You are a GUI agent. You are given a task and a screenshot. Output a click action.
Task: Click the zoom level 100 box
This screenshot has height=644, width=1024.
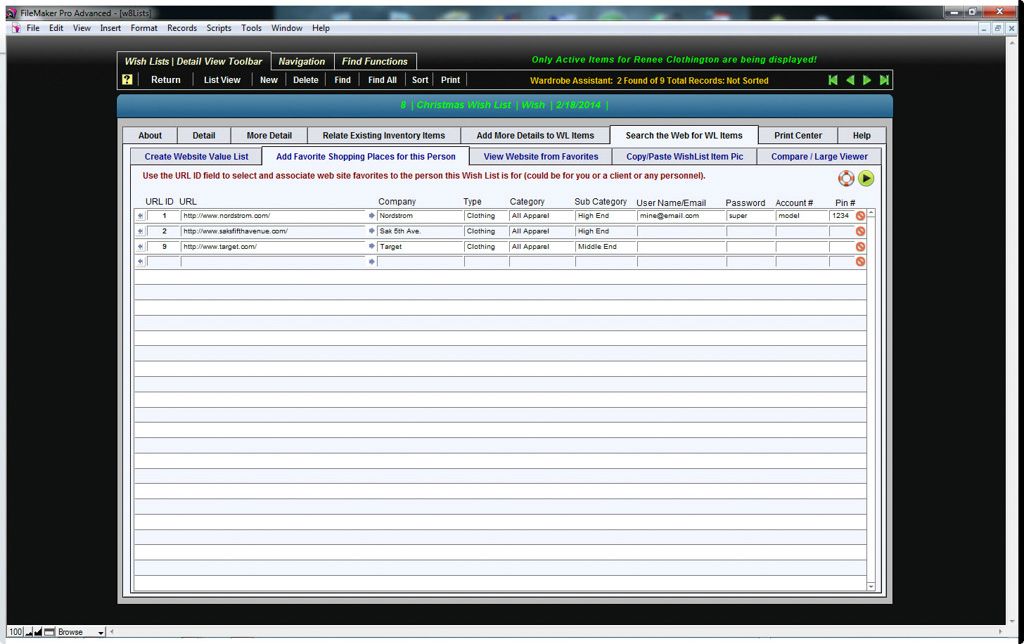[x=16, y=632]
